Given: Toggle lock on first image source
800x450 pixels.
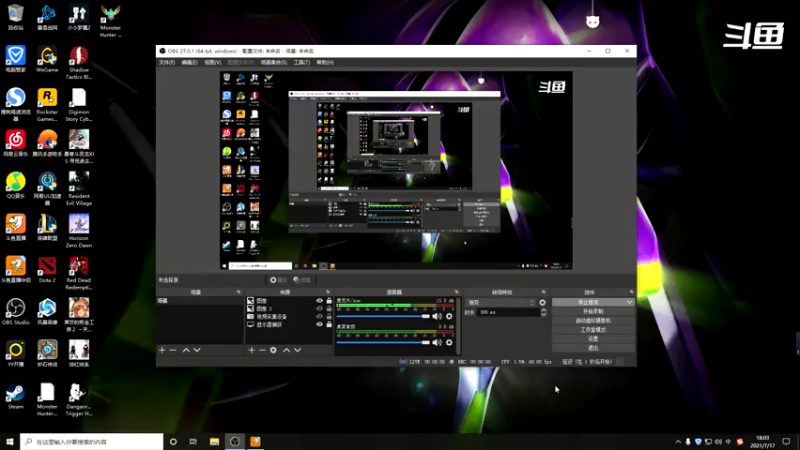Looking at the screenshot, I should pos(329,301).
